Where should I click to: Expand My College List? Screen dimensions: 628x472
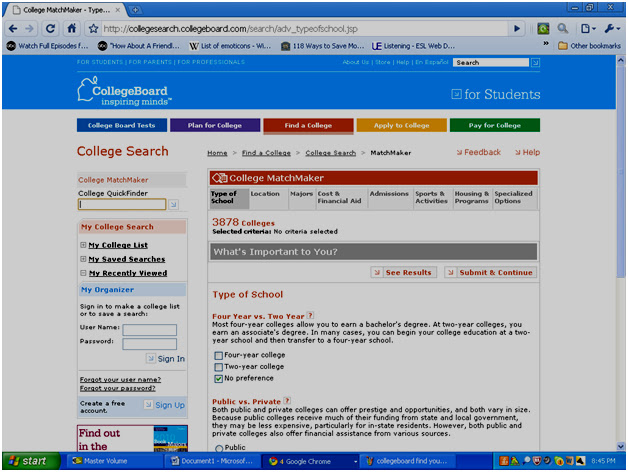point(83,245)
